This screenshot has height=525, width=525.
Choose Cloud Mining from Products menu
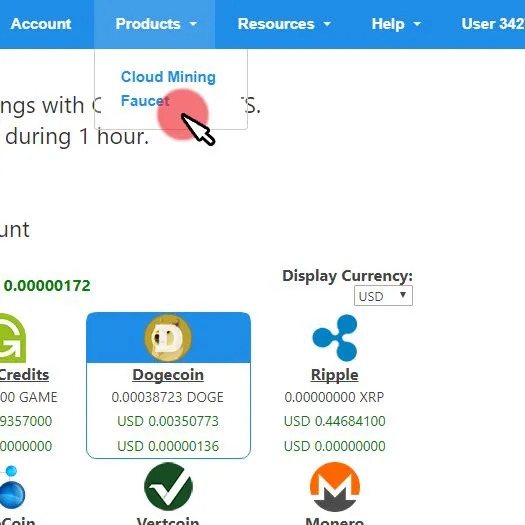tap(168, 77)
